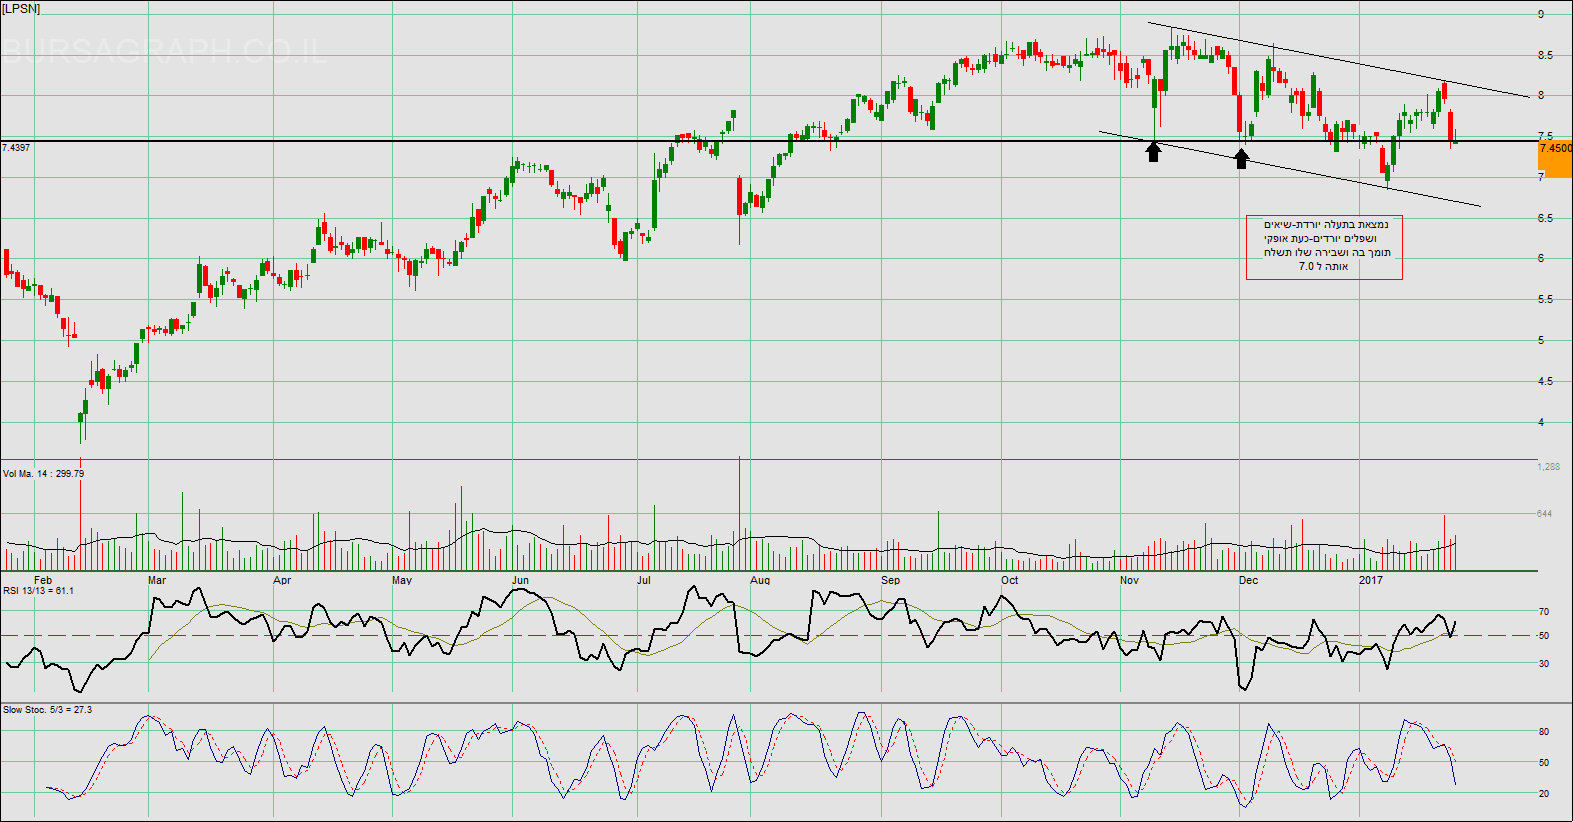Click the 'RSI 13/13 = 61.1' indicator label
1573x822 pixels.
coord(38,591)
